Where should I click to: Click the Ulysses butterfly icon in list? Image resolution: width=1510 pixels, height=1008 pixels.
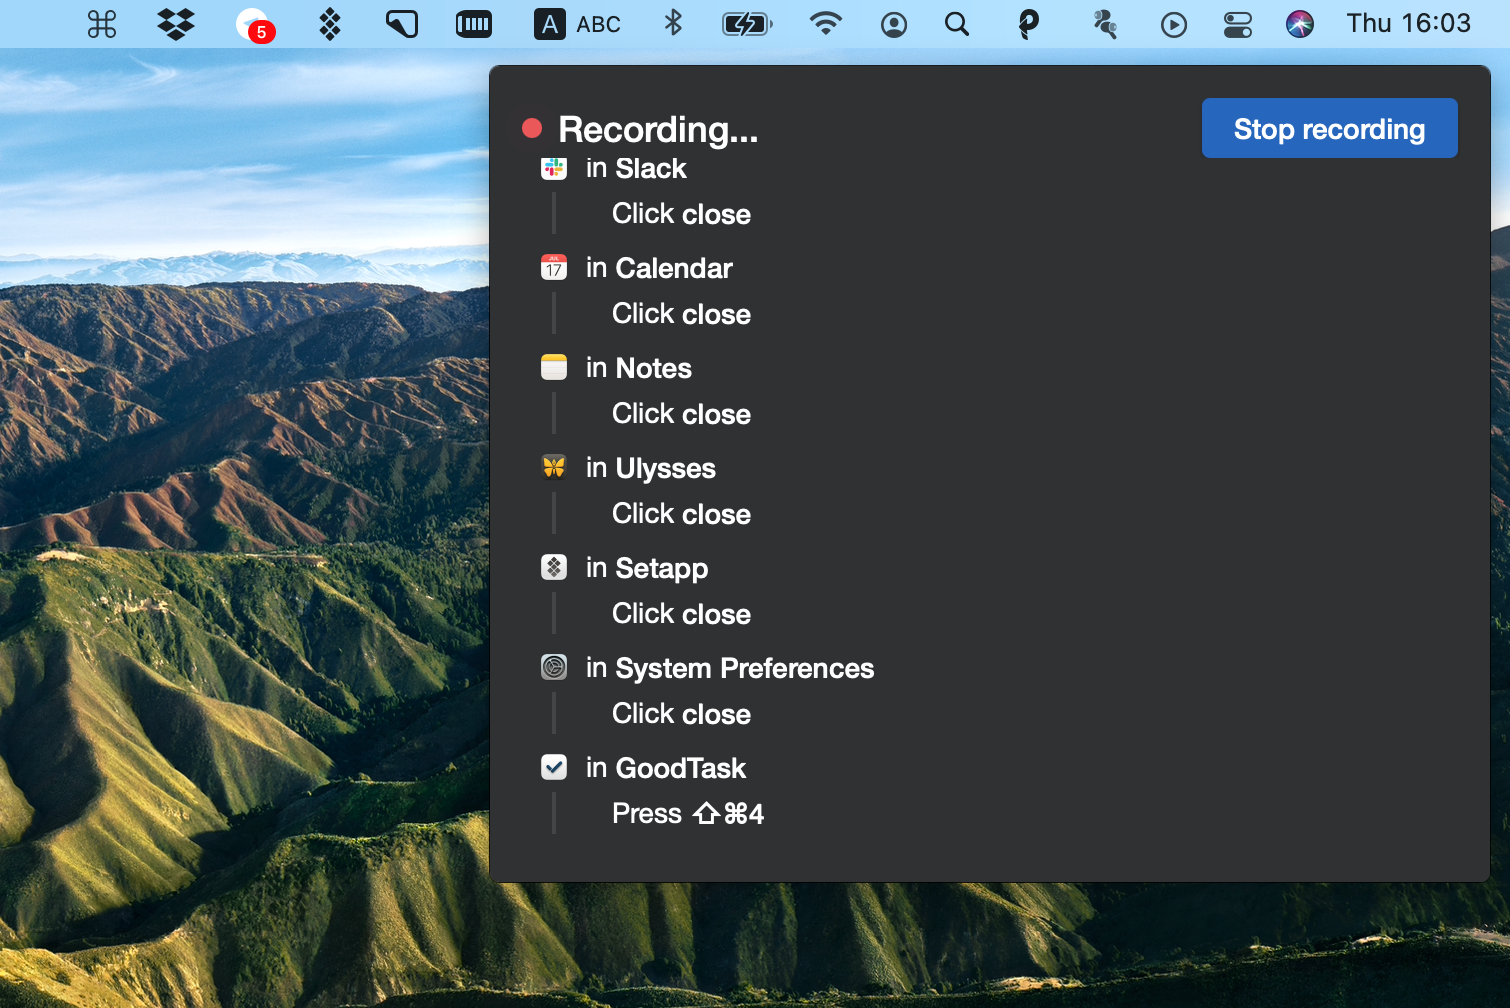tap(554, 467)
